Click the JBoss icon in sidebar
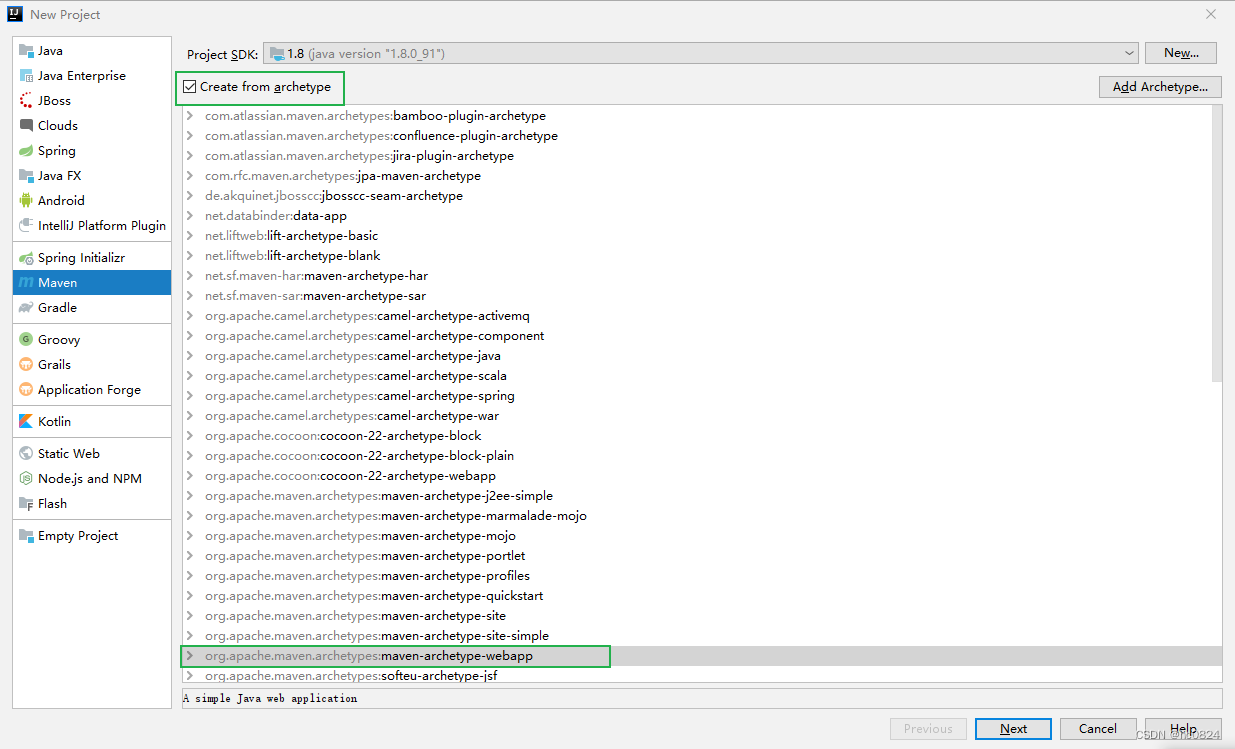Viewport: 1235px width, 749px height. coord(26,101)
